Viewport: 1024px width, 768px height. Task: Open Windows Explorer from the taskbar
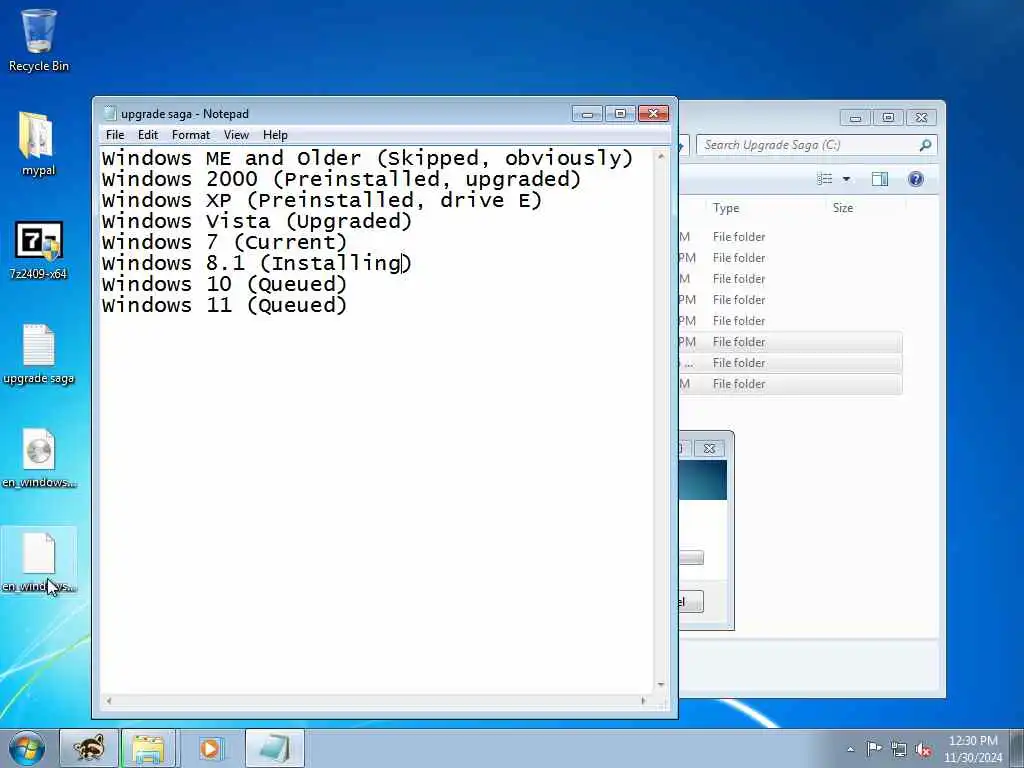148,748
